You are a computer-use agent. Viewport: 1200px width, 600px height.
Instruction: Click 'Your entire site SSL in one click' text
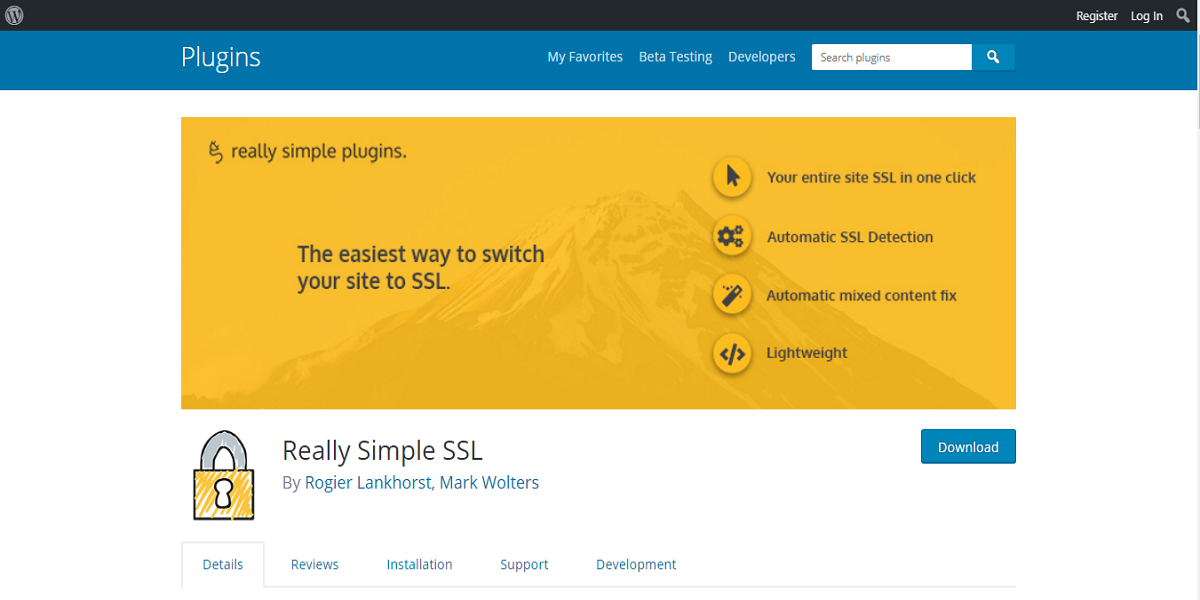[x=871, y=177]
